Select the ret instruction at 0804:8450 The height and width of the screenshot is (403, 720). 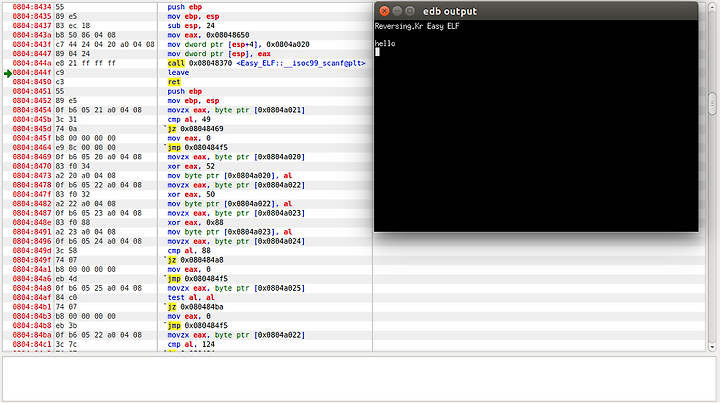coord(174,82)
